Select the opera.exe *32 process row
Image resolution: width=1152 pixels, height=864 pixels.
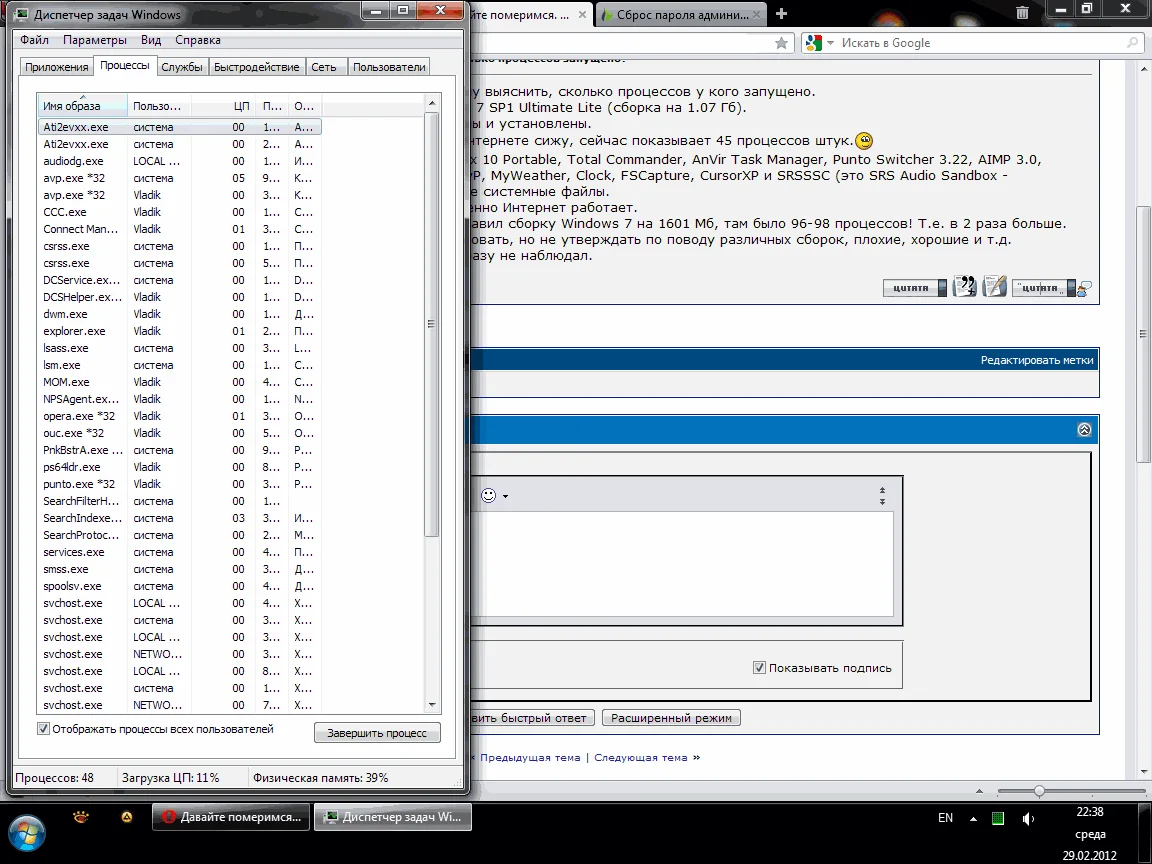(x=179, y=416)
